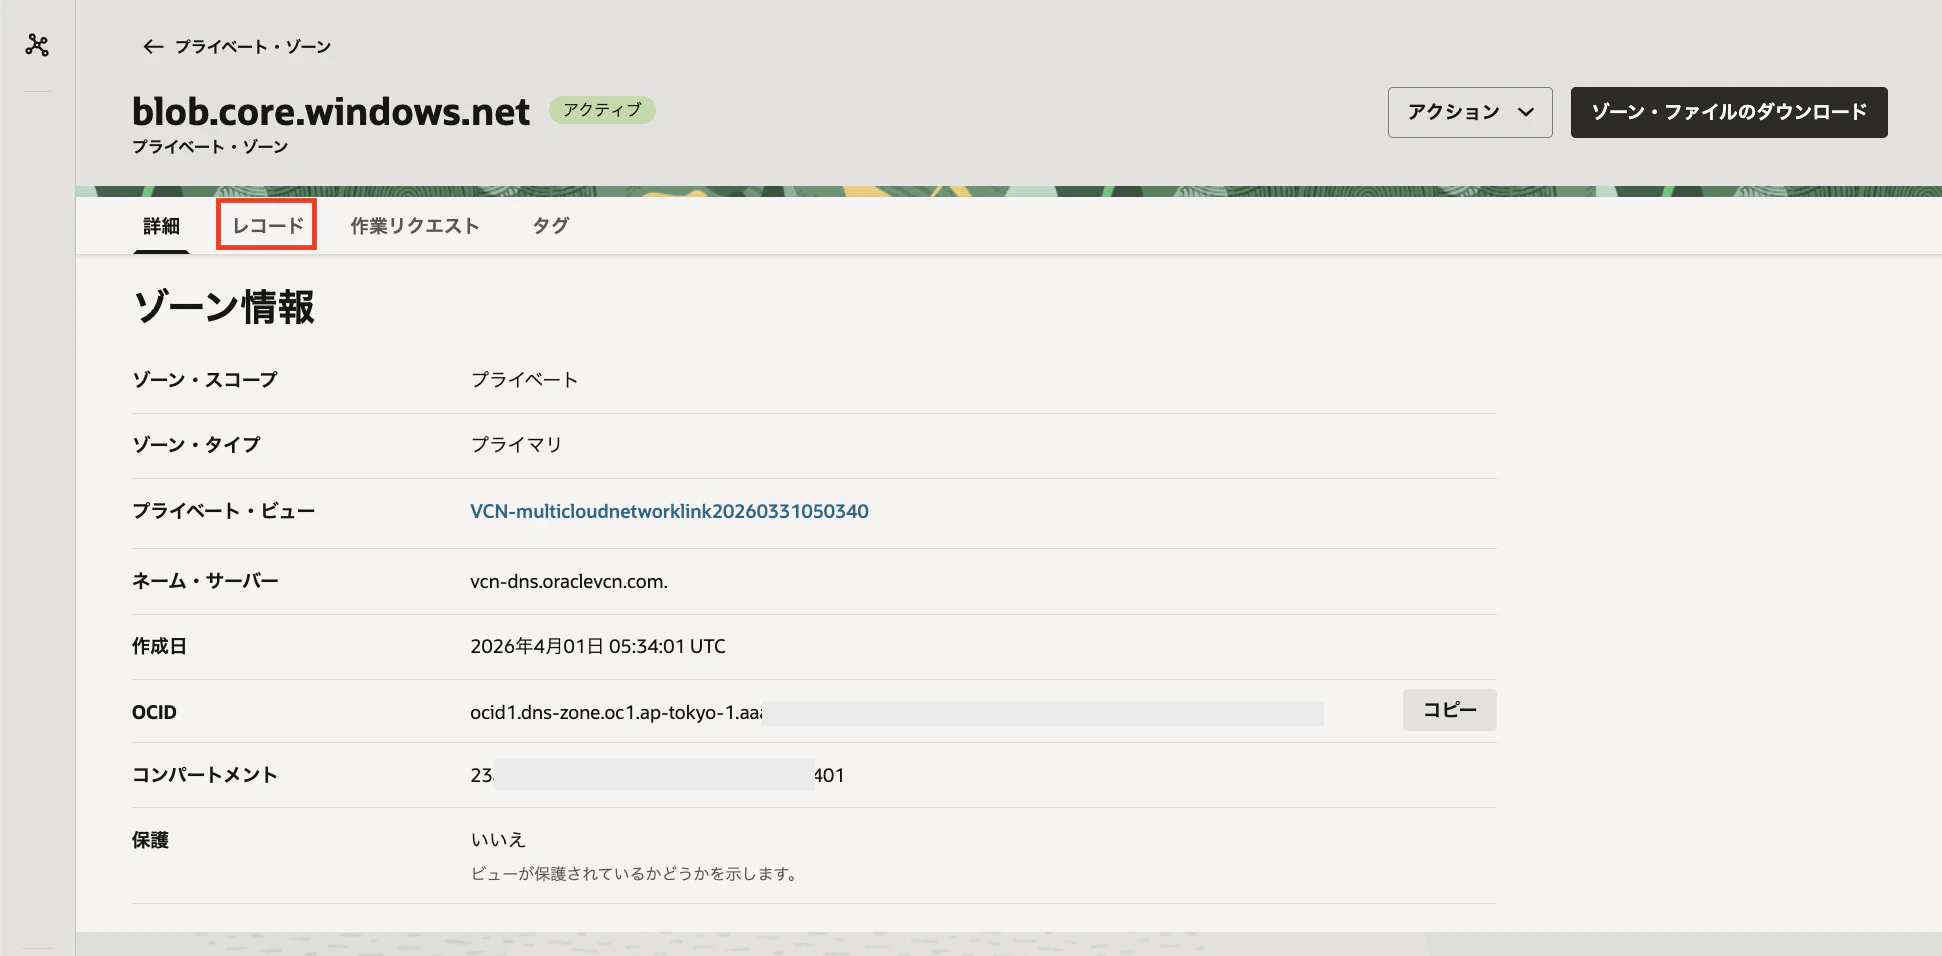Download the zone file with ゾーン・ファイルのダウンロード
The image size is (1942, 956).
coord(1729,112)
